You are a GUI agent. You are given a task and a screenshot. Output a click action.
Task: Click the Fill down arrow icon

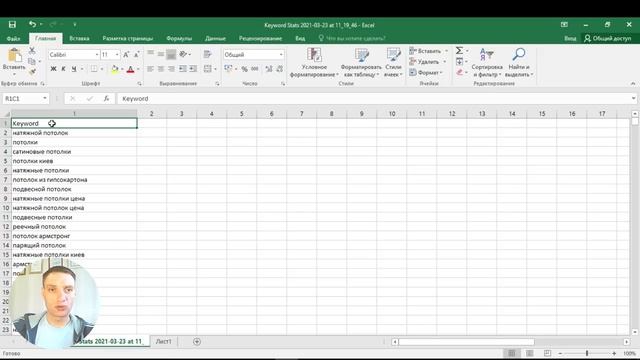459,62
